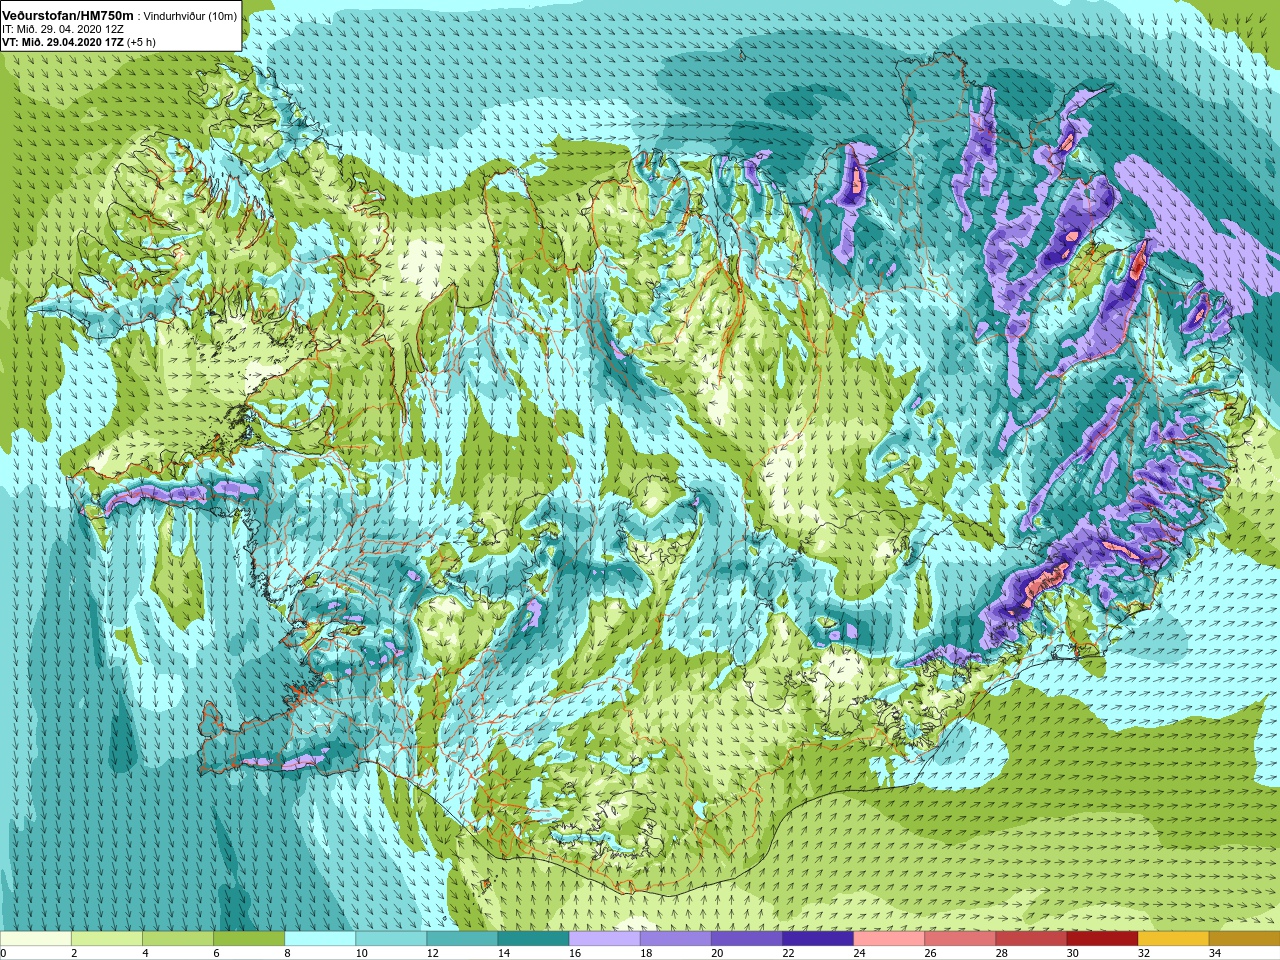Select the IT: Mið. 29. 04. 2020 12Z line

63,29
